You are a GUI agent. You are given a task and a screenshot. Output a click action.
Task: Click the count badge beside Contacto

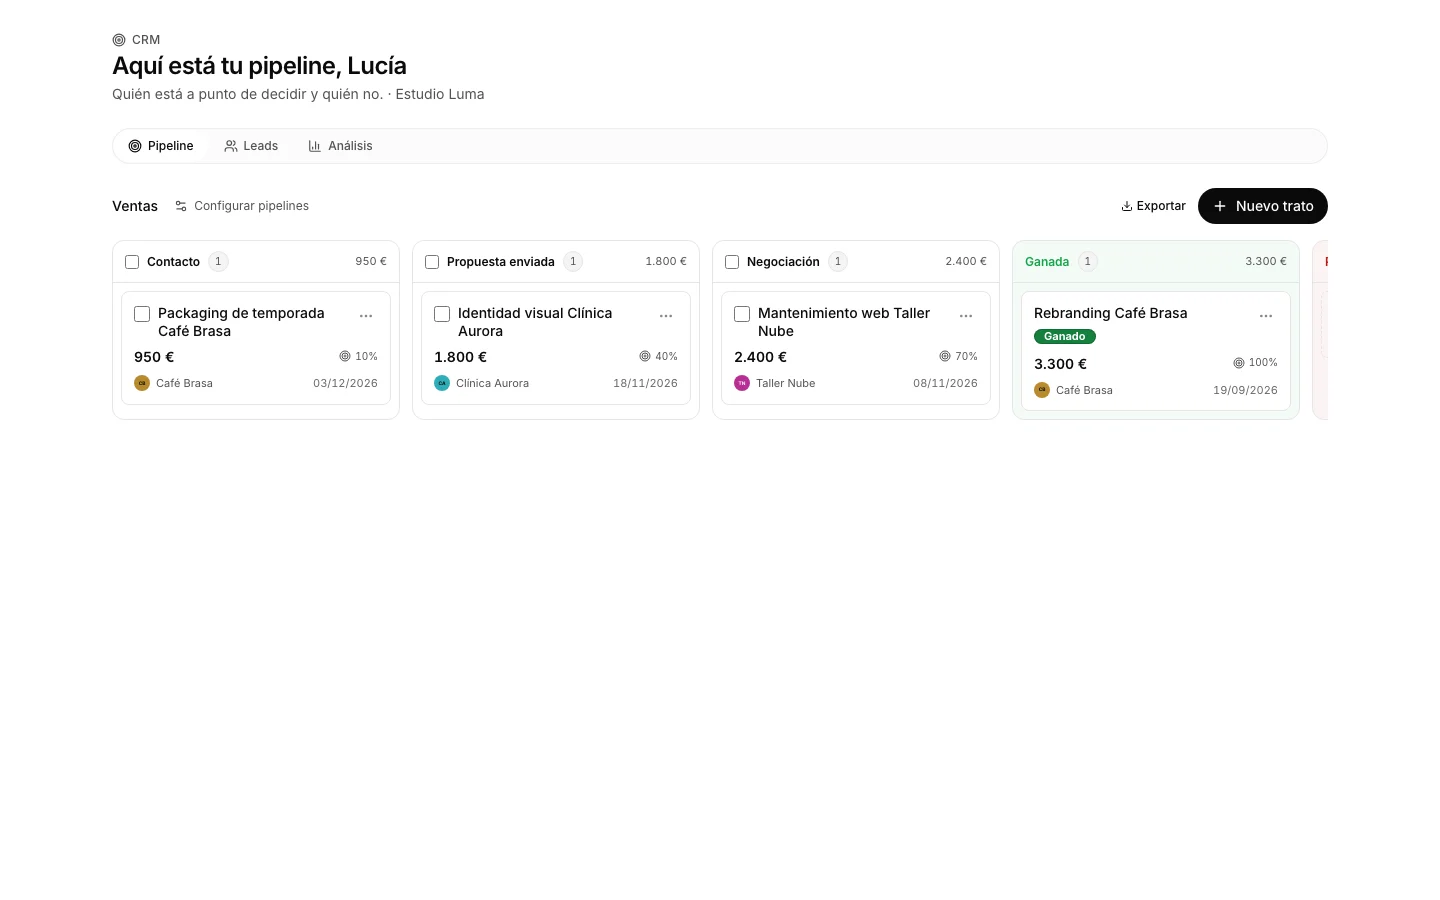pos(218,262)
